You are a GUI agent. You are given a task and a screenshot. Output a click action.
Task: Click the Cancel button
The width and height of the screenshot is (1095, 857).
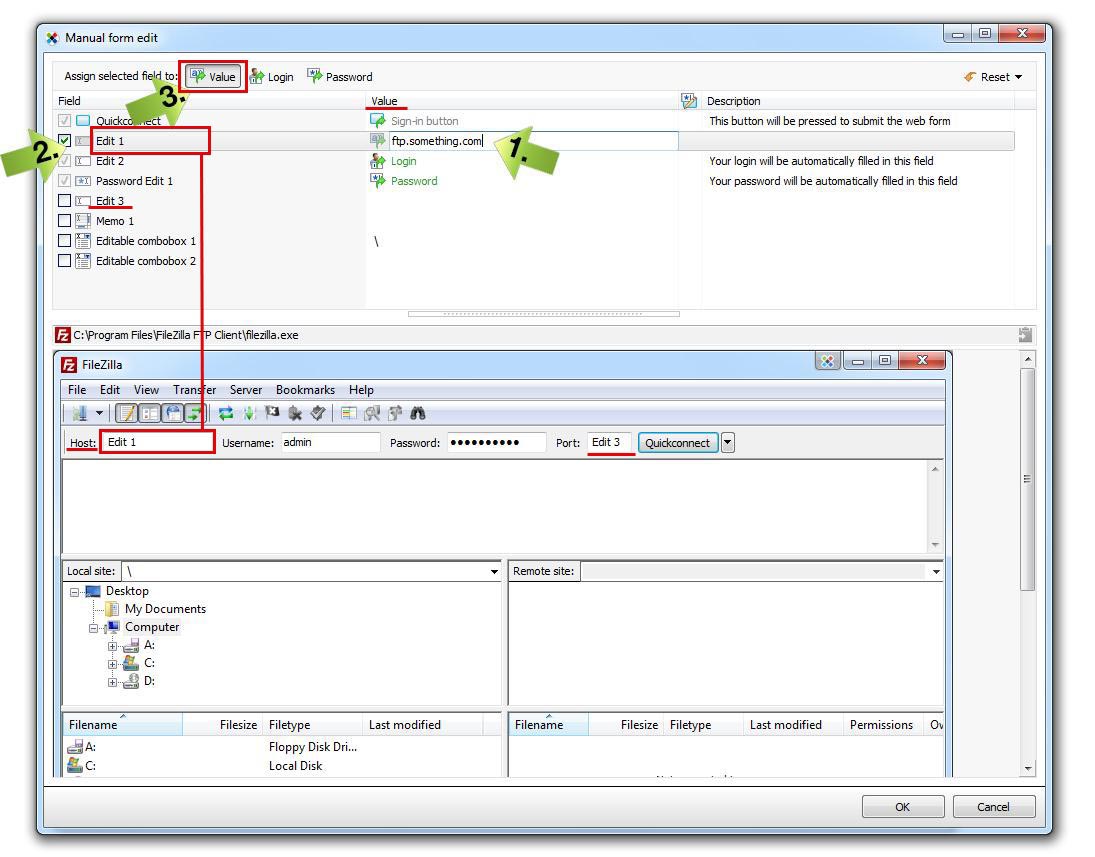(x=993, y=807)
